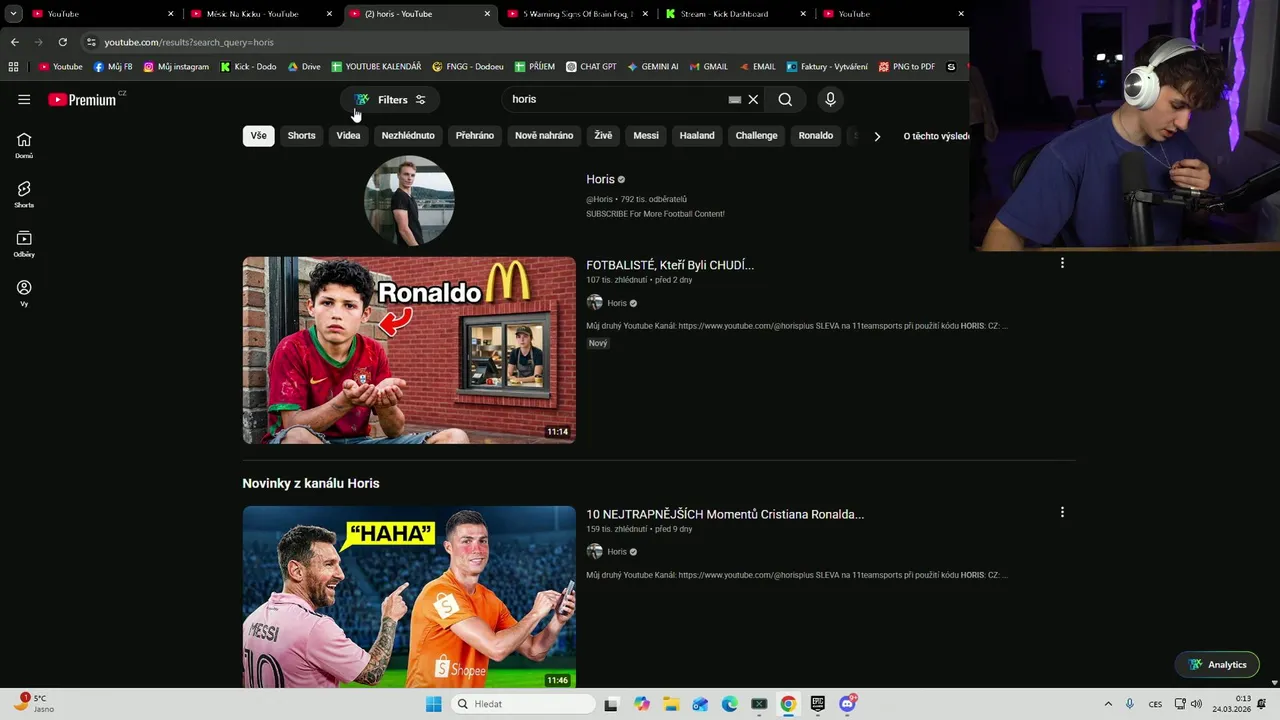The width and height of the screenshot is (1280, 720).
Task: Open the YOUTUBE KALENDÁŘ bookmark
Action: pyautogui.click(x=376, y=67)
